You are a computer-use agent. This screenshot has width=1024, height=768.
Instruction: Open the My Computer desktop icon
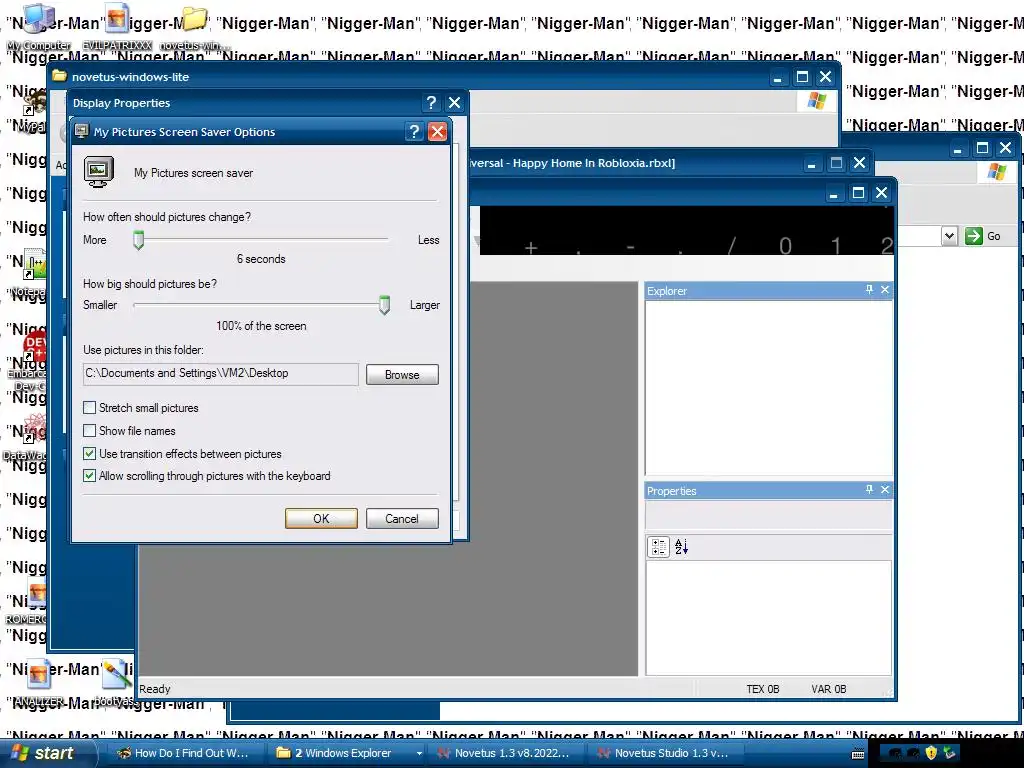(x=39, y=26)
